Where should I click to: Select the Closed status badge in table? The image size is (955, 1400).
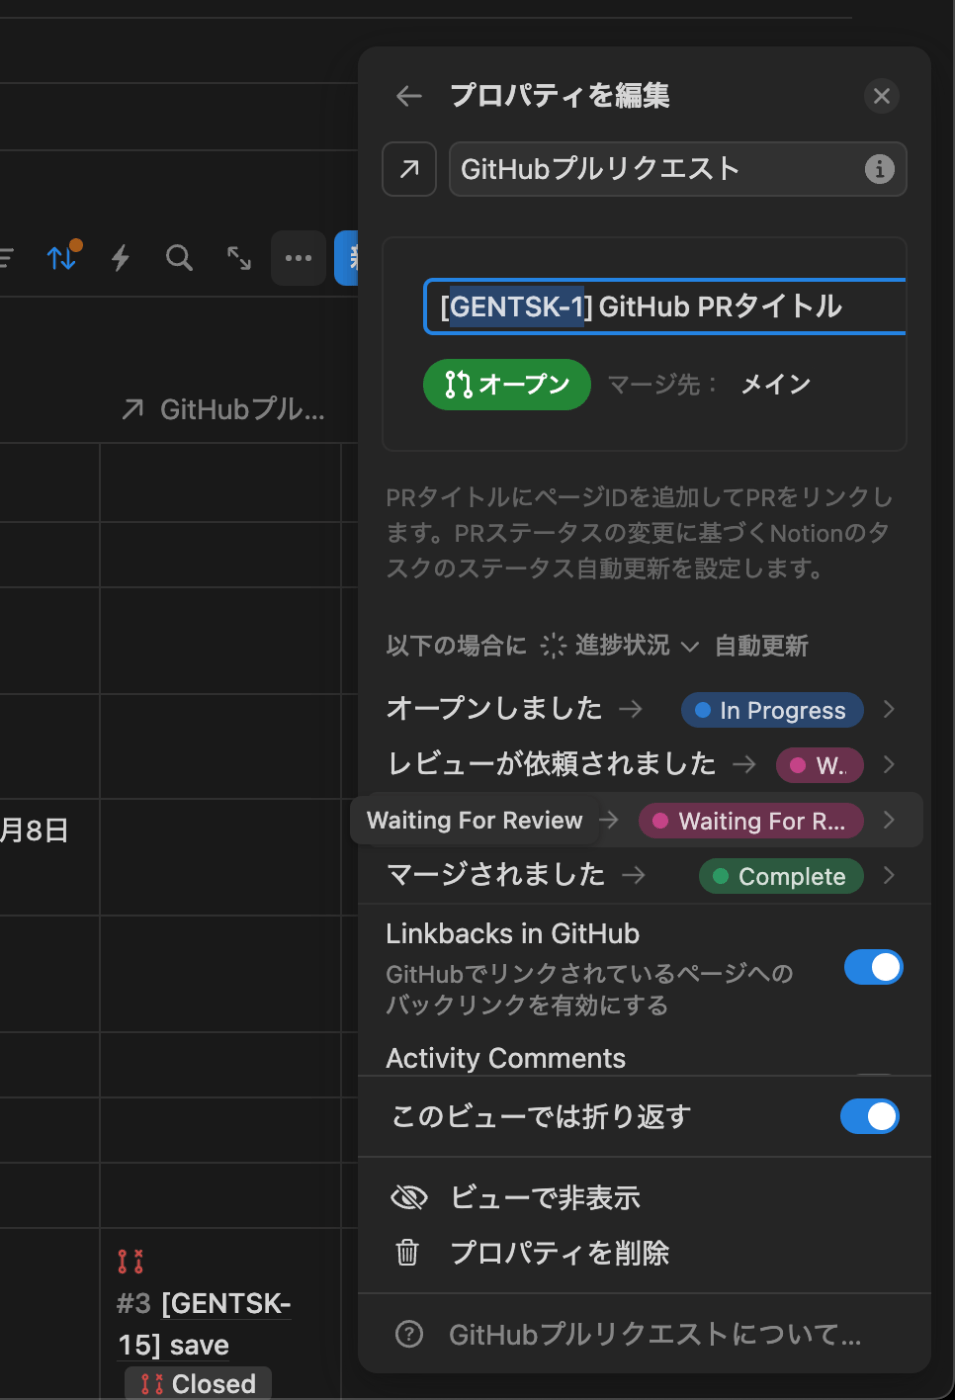(x=198, y=1384)
